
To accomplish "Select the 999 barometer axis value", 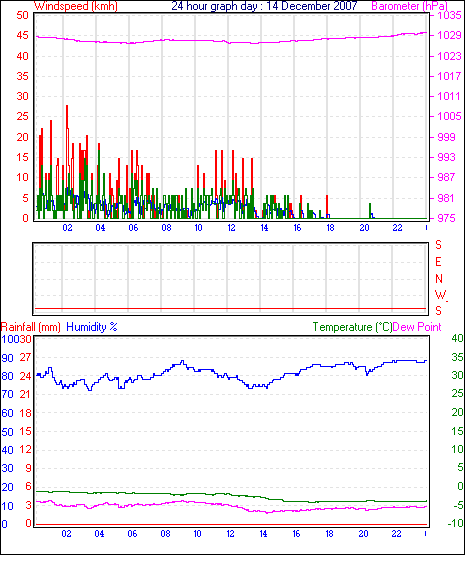I will (x=446, y=137).
